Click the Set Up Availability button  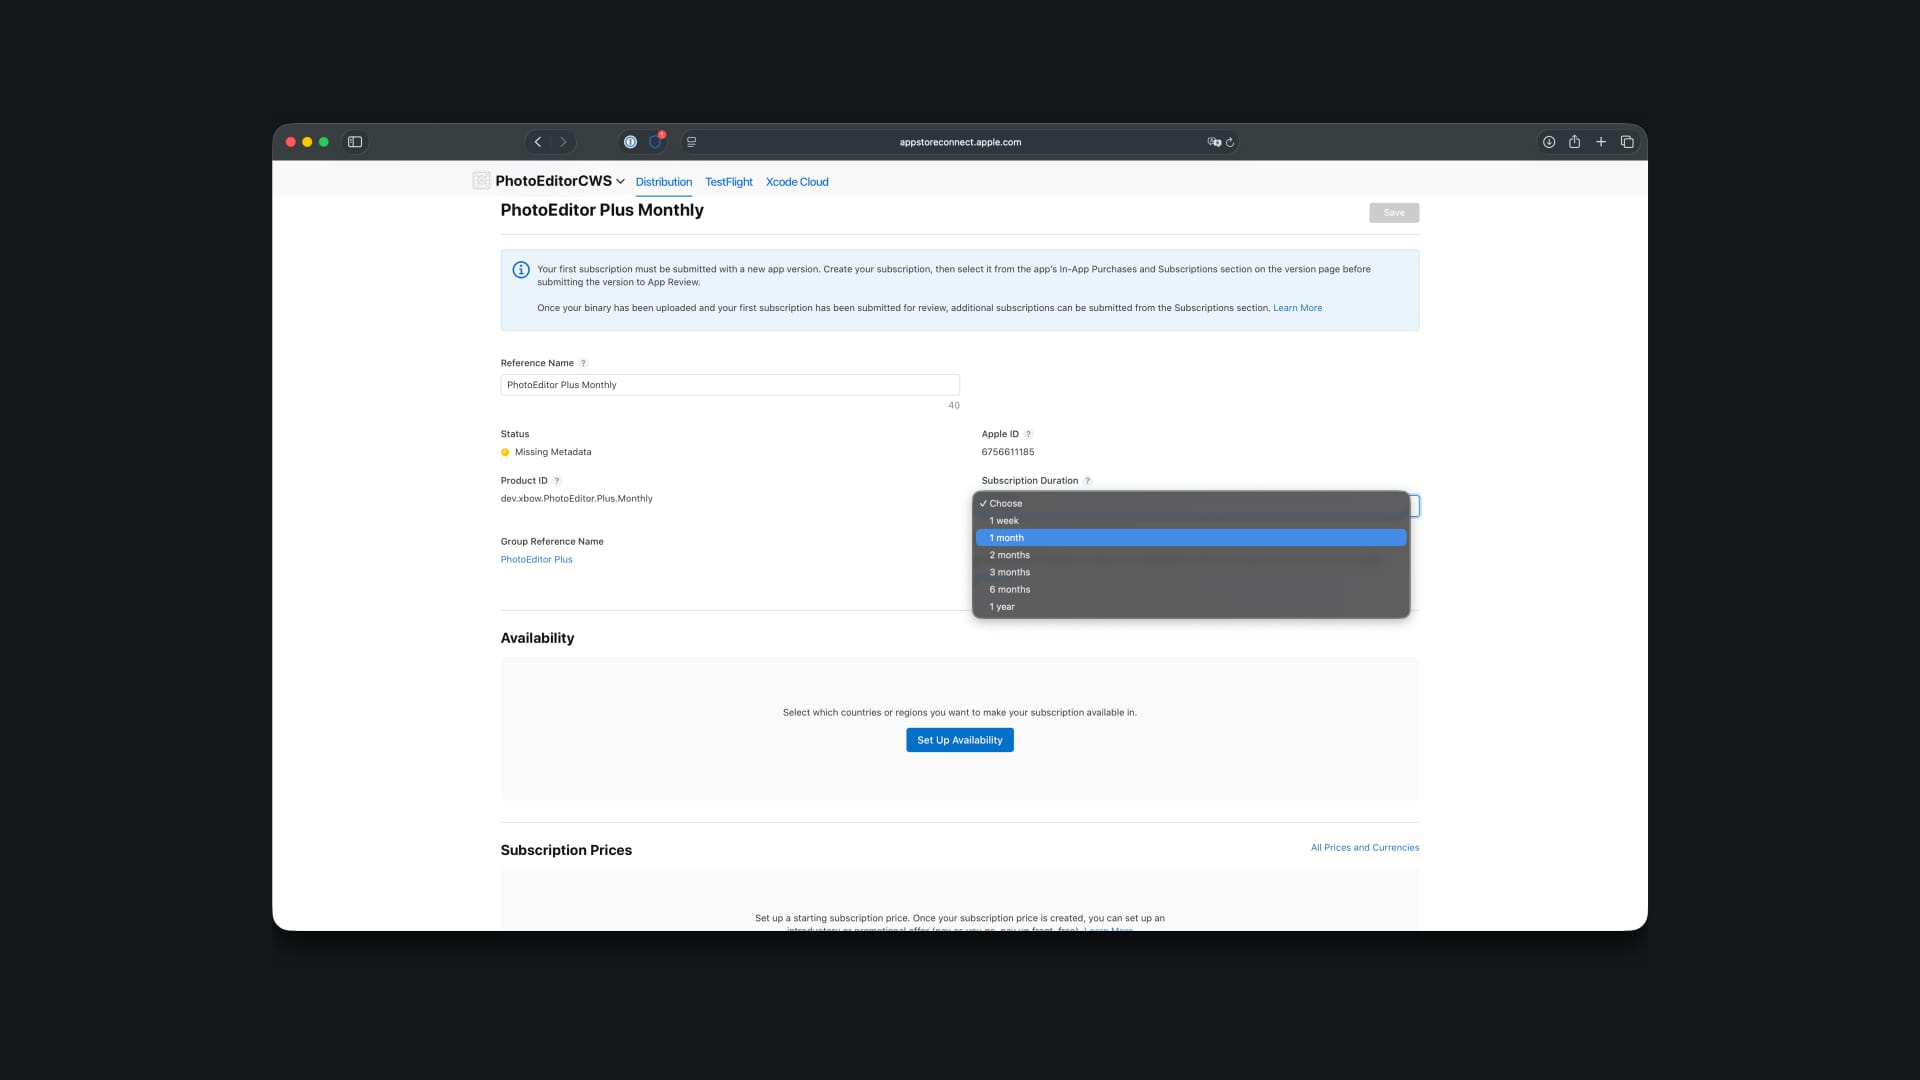959,740
